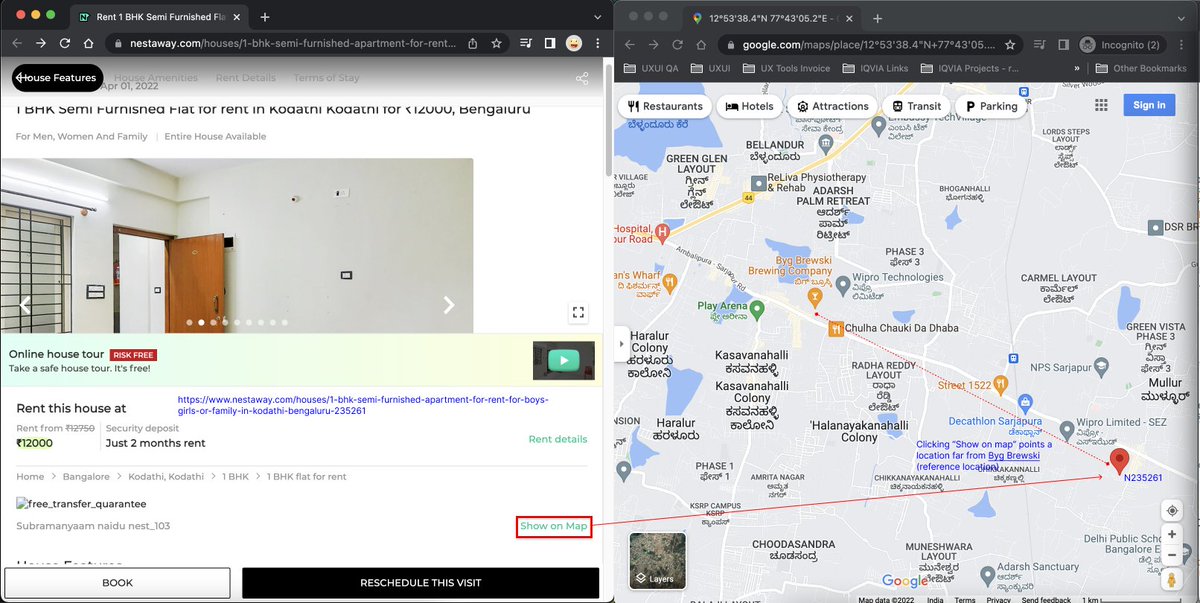Open the home page in the Maps browser
The height and width of the screenshot is (603, 1200).
click(x=700, y=45)
